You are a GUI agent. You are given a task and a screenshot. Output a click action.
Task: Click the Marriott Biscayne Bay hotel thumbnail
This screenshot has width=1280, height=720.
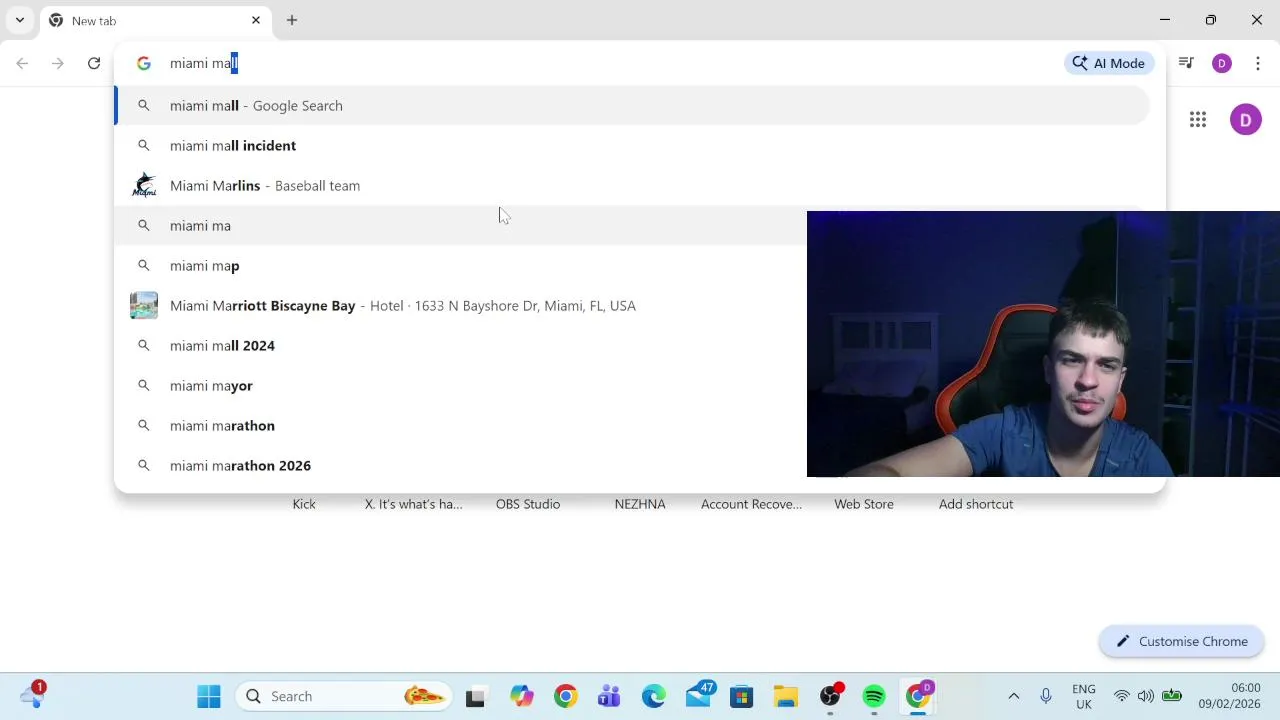(144, 305)
